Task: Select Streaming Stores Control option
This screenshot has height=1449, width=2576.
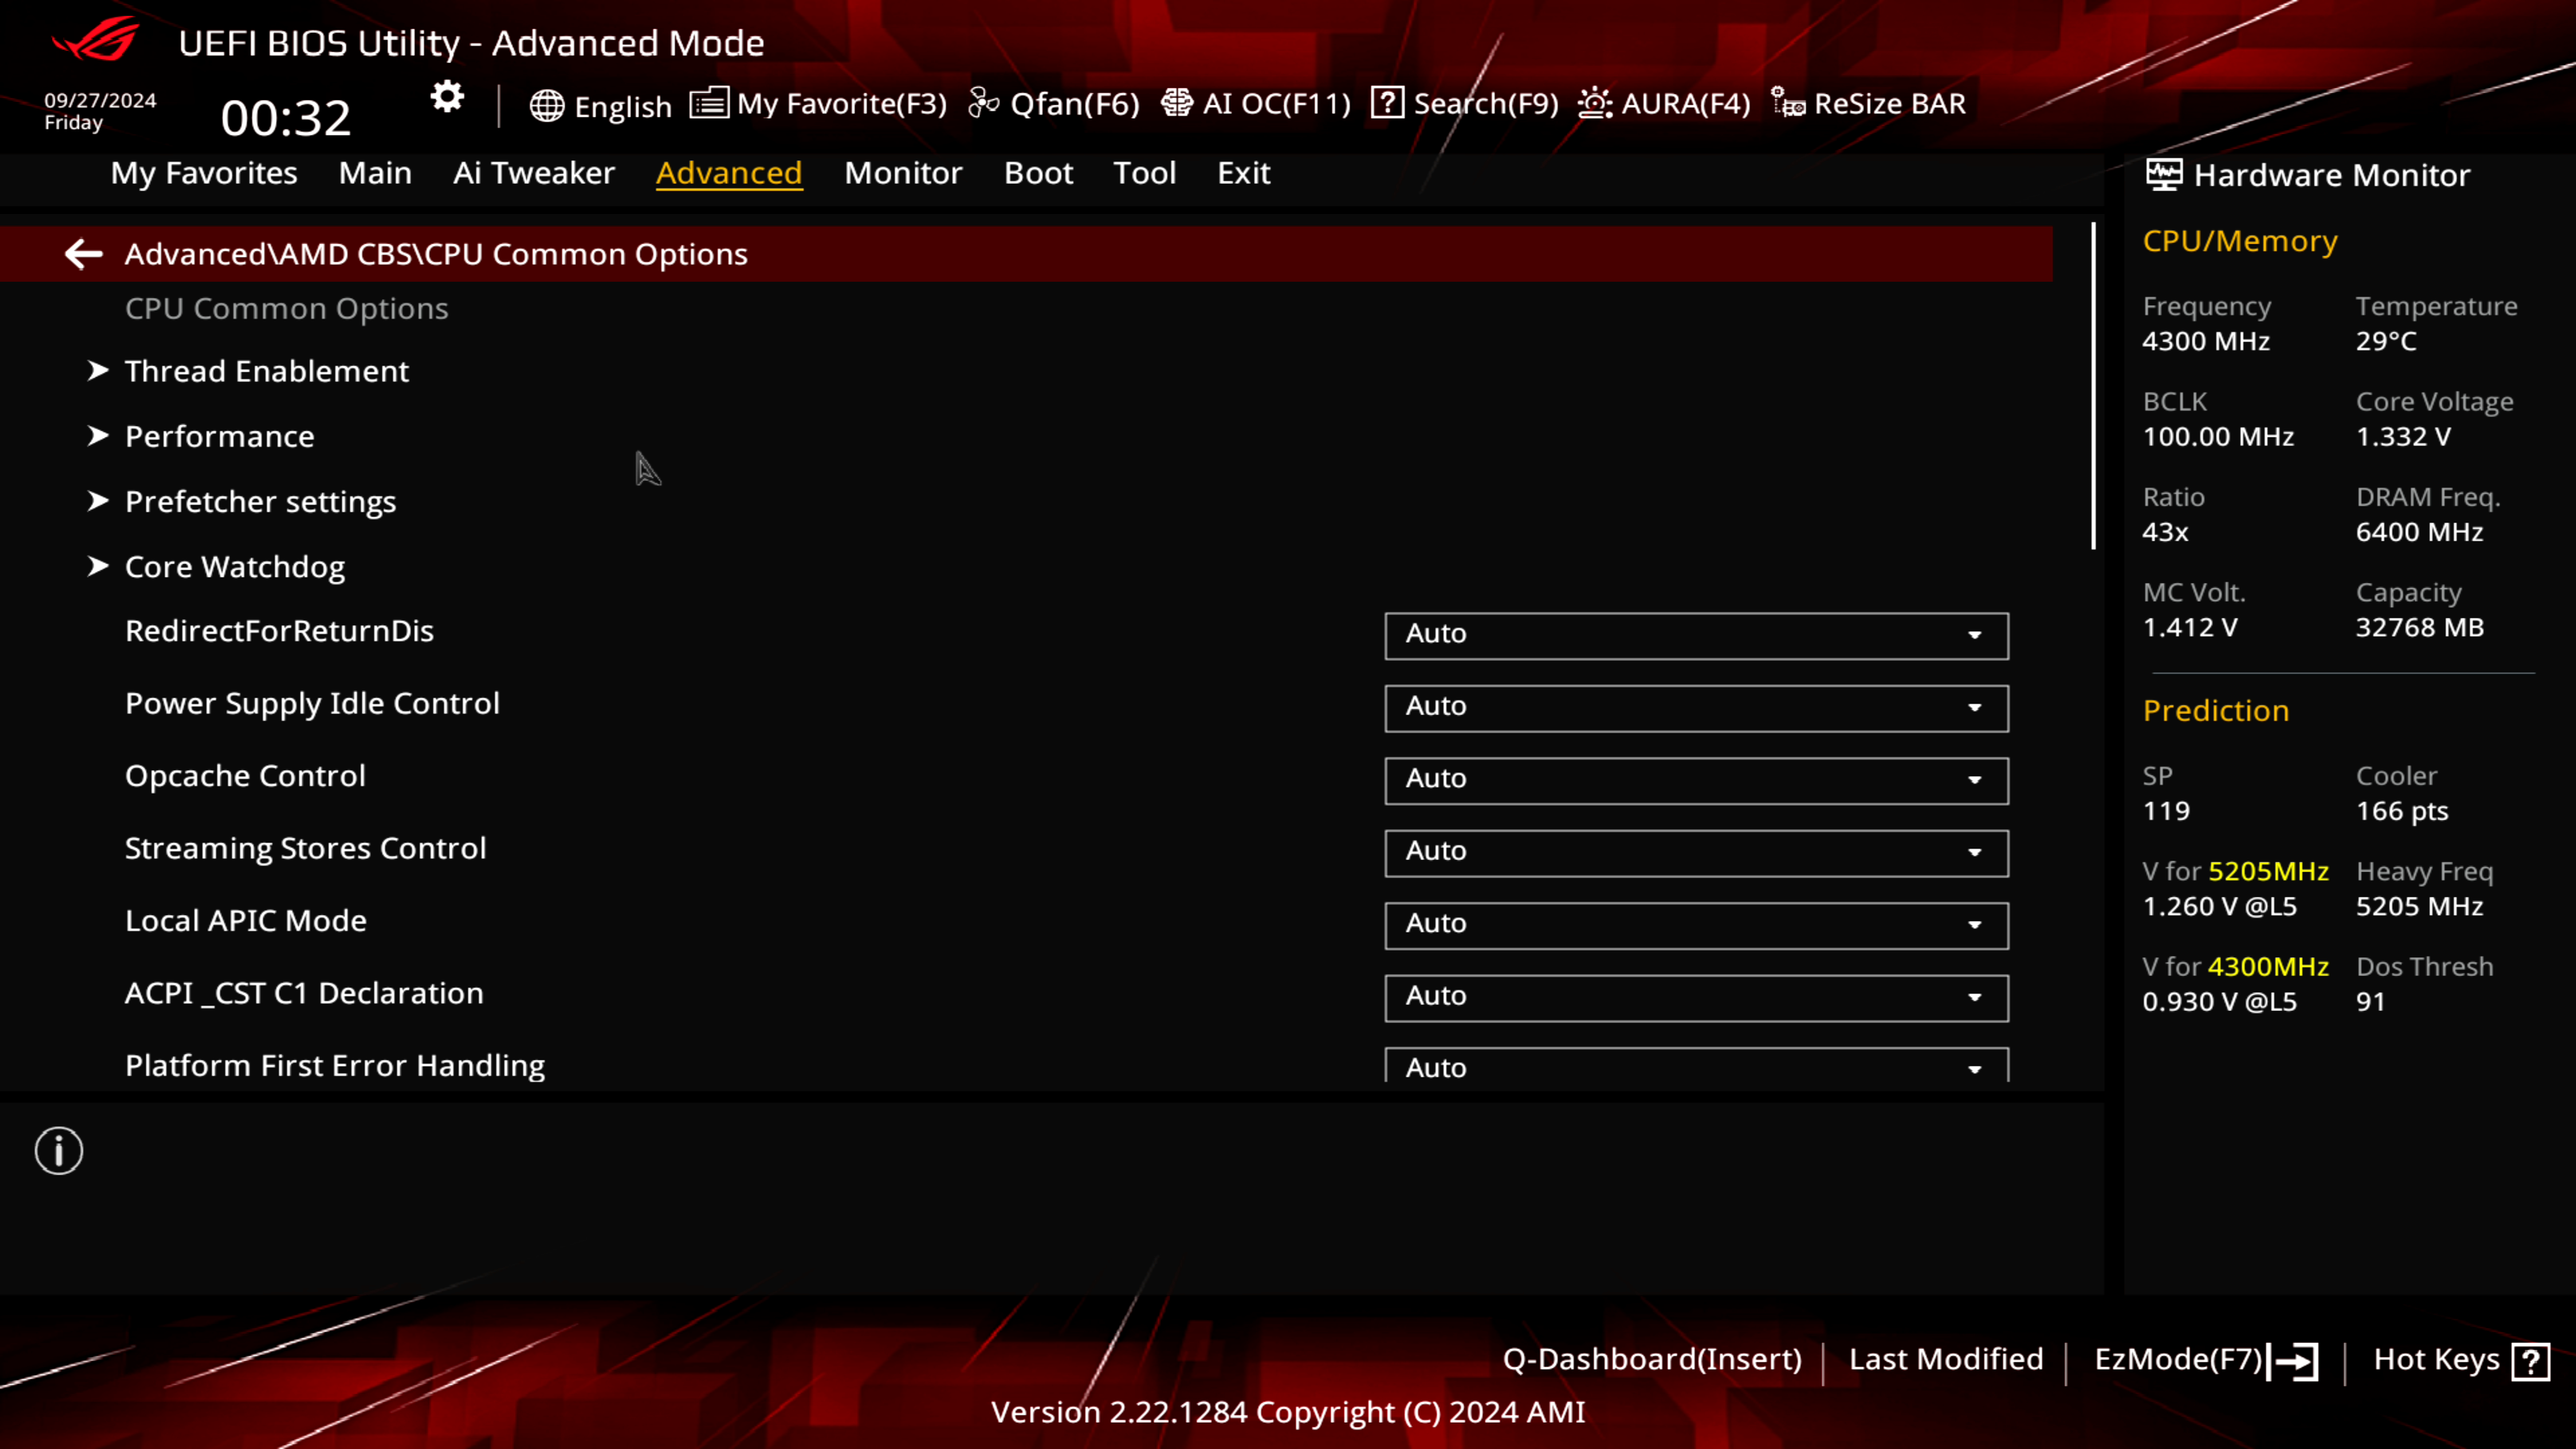Action: (305, 846)
